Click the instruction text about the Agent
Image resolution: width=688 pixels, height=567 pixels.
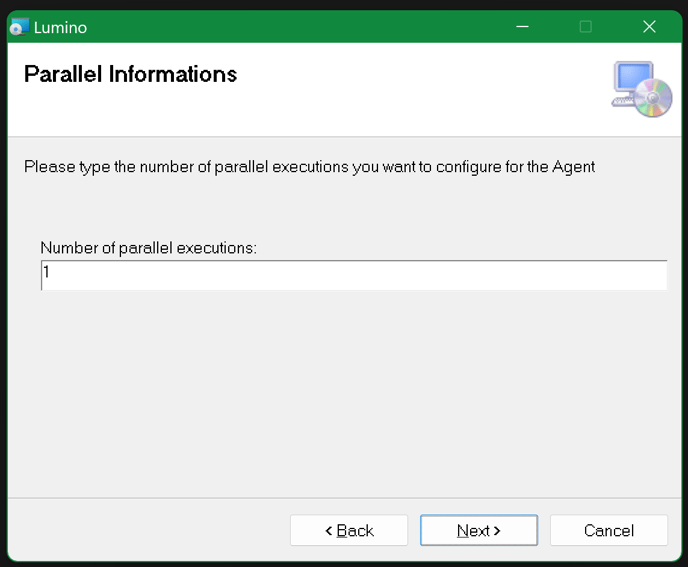(309, 167)
